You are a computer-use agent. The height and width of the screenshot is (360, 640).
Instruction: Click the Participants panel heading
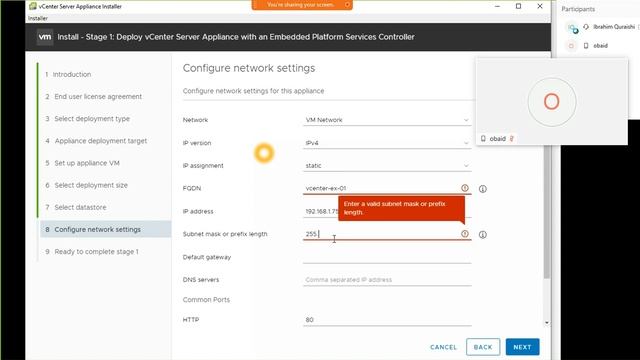[x=578, y=9]
